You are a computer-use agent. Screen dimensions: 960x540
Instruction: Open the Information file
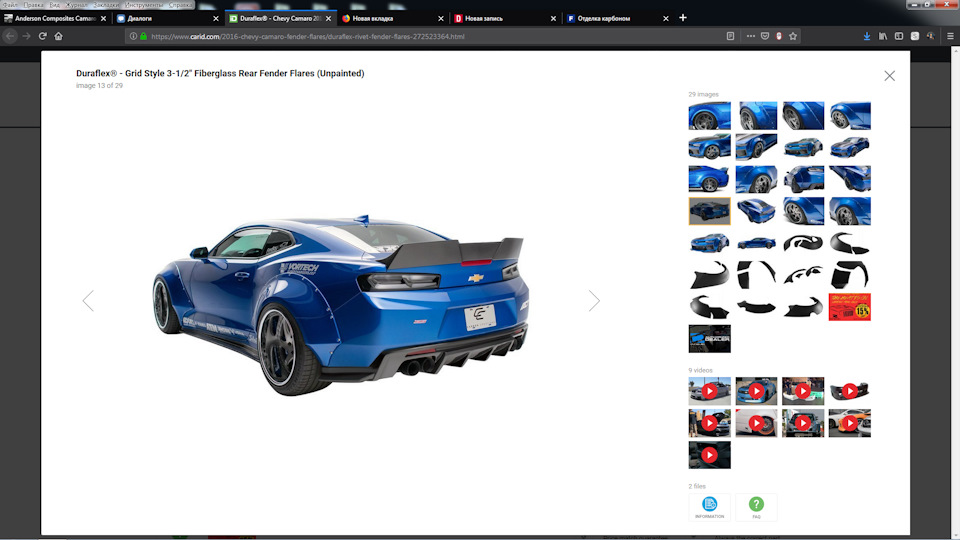[710, 507]
